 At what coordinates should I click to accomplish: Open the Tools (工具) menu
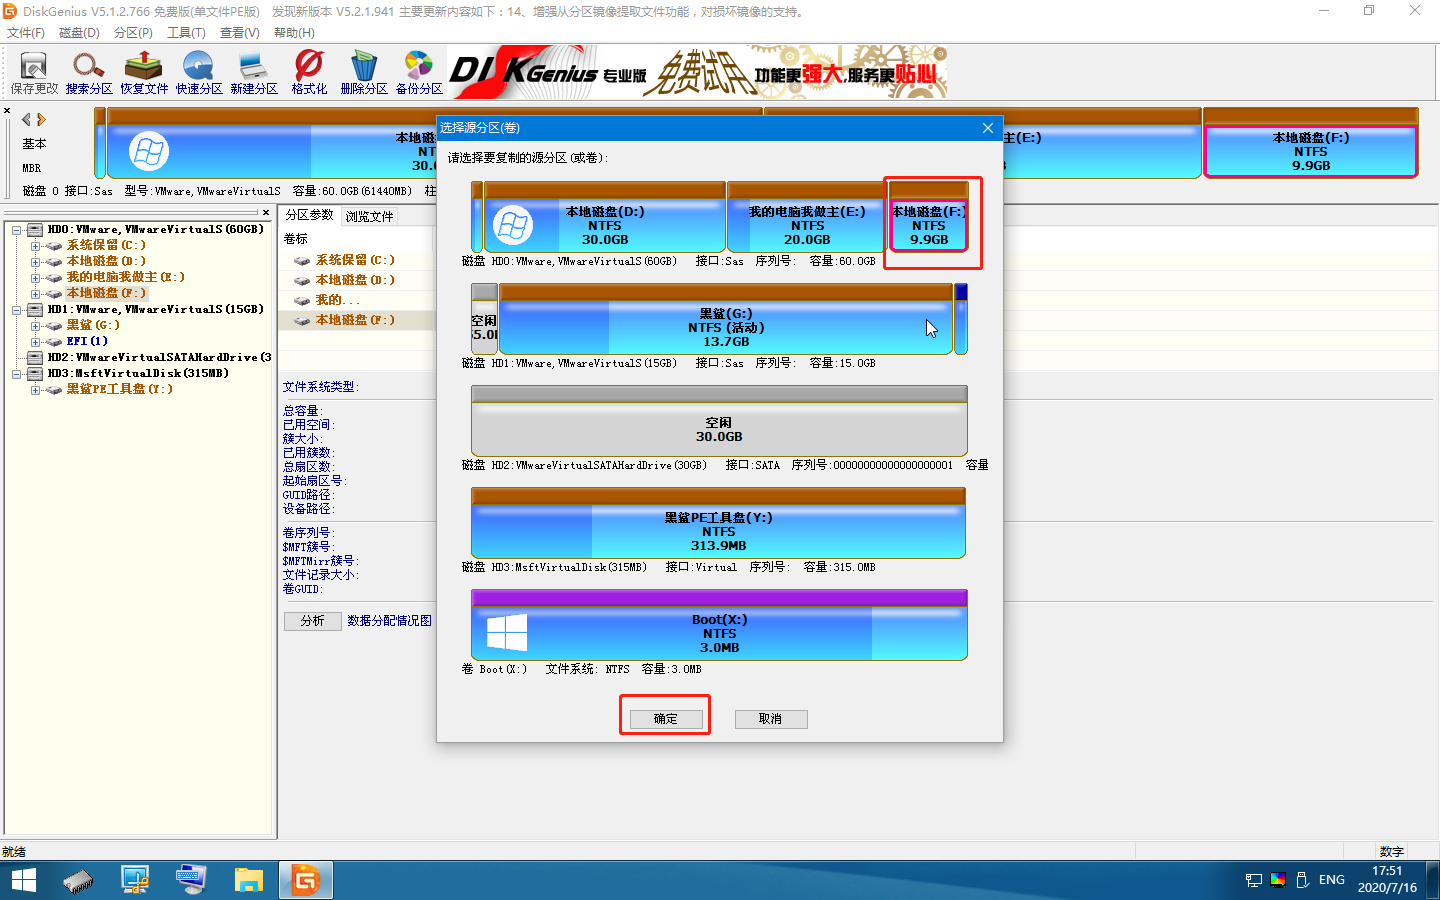(186, 33)
